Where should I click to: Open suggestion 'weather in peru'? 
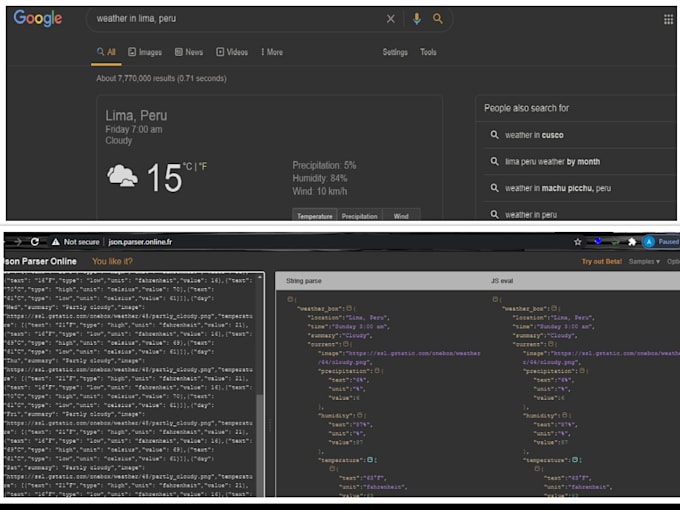point(531,215)
